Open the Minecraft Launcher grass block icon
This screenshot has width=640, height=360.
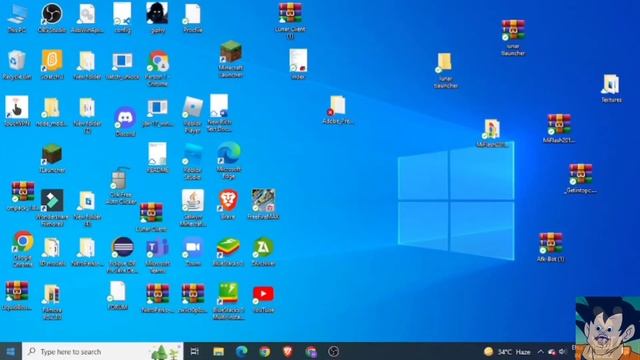[x=231, y=59]
